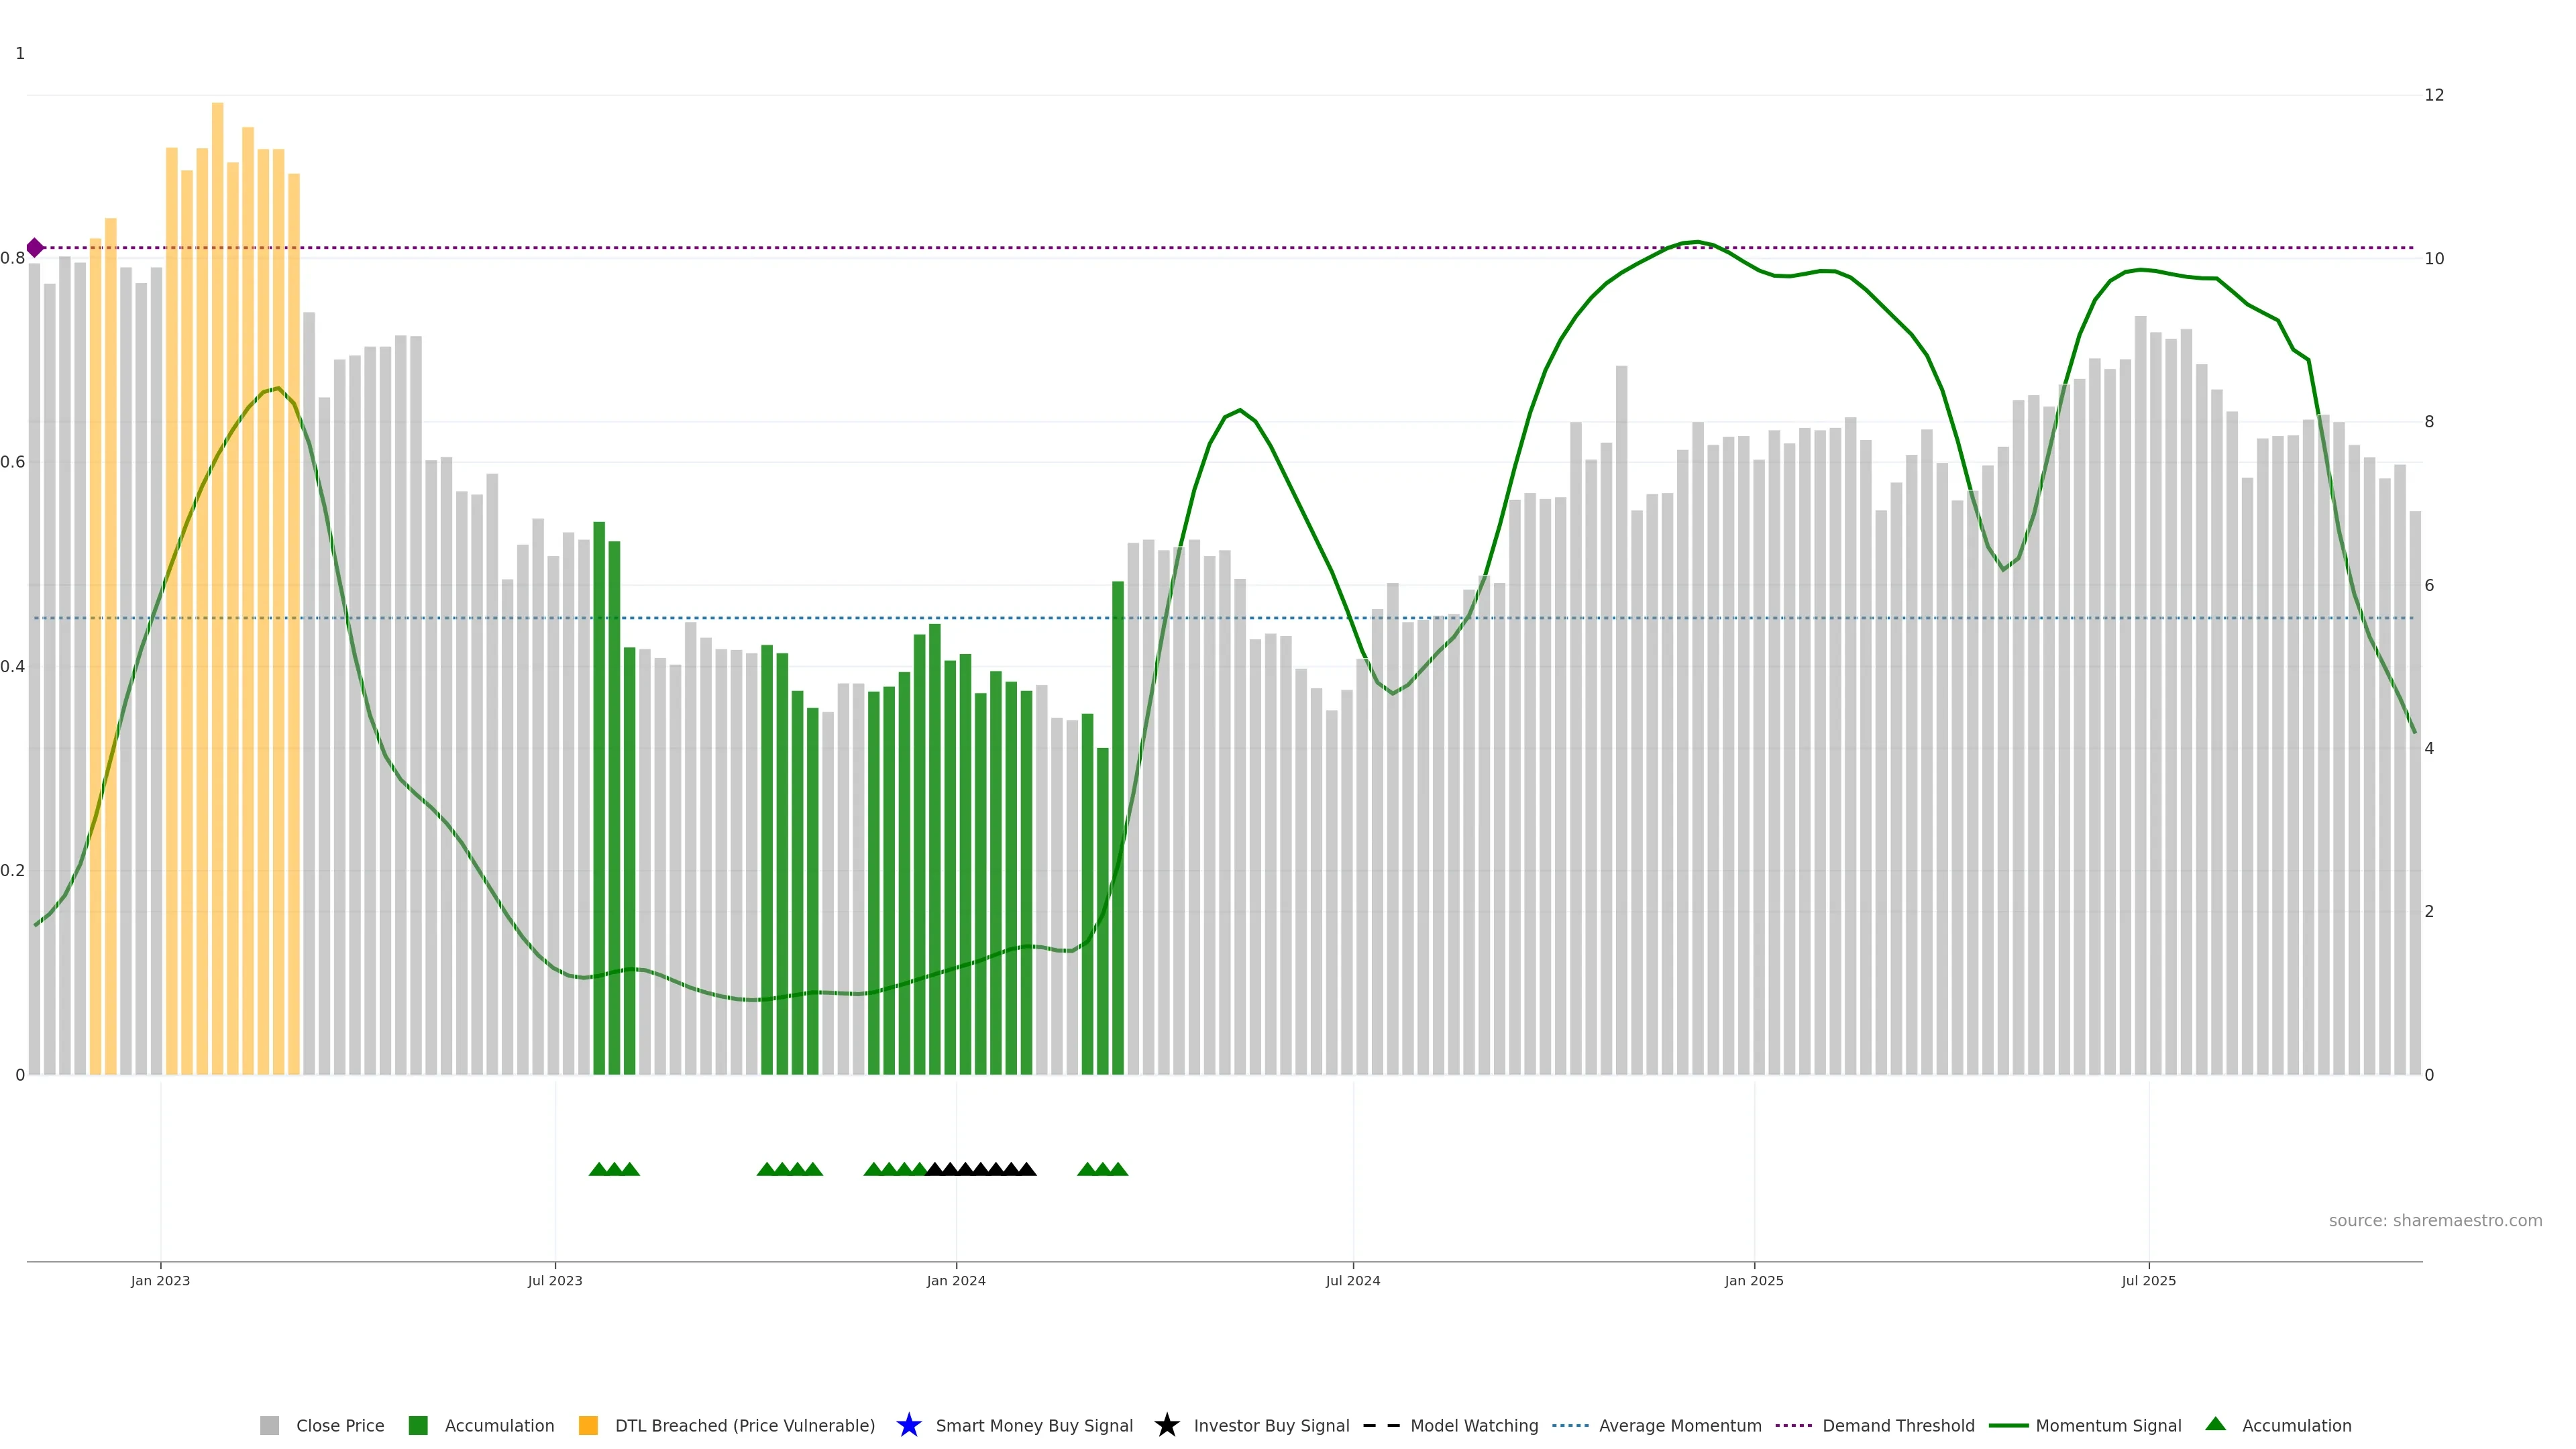Toggle the Momentum Signal legend label
This screenshot has height=1449, width=2576.
tap(2108, 1426)
